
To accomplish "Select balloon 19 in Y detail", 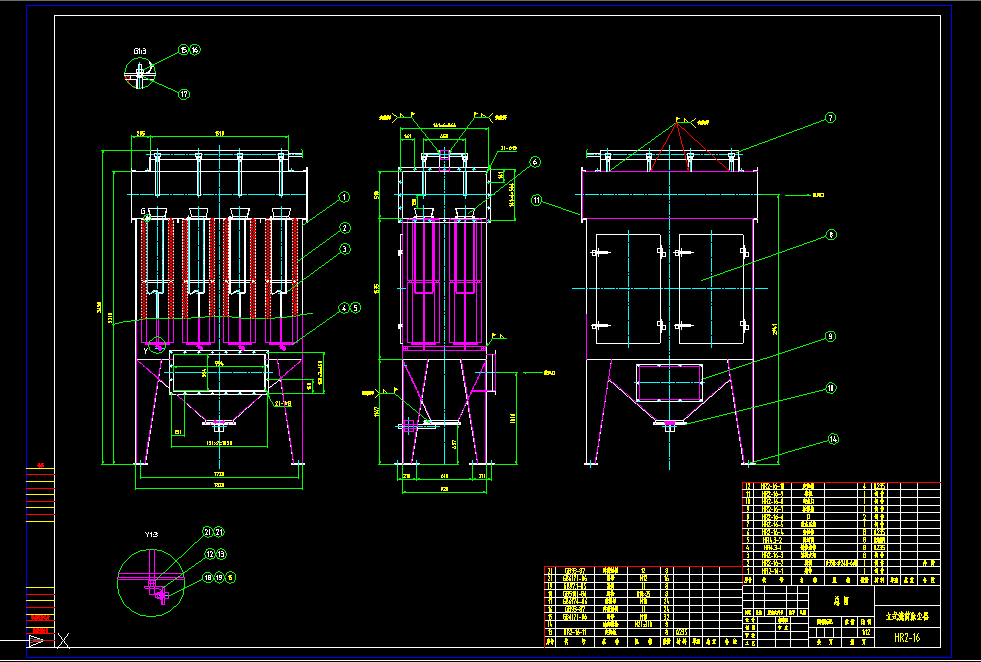I will point(220,578).
